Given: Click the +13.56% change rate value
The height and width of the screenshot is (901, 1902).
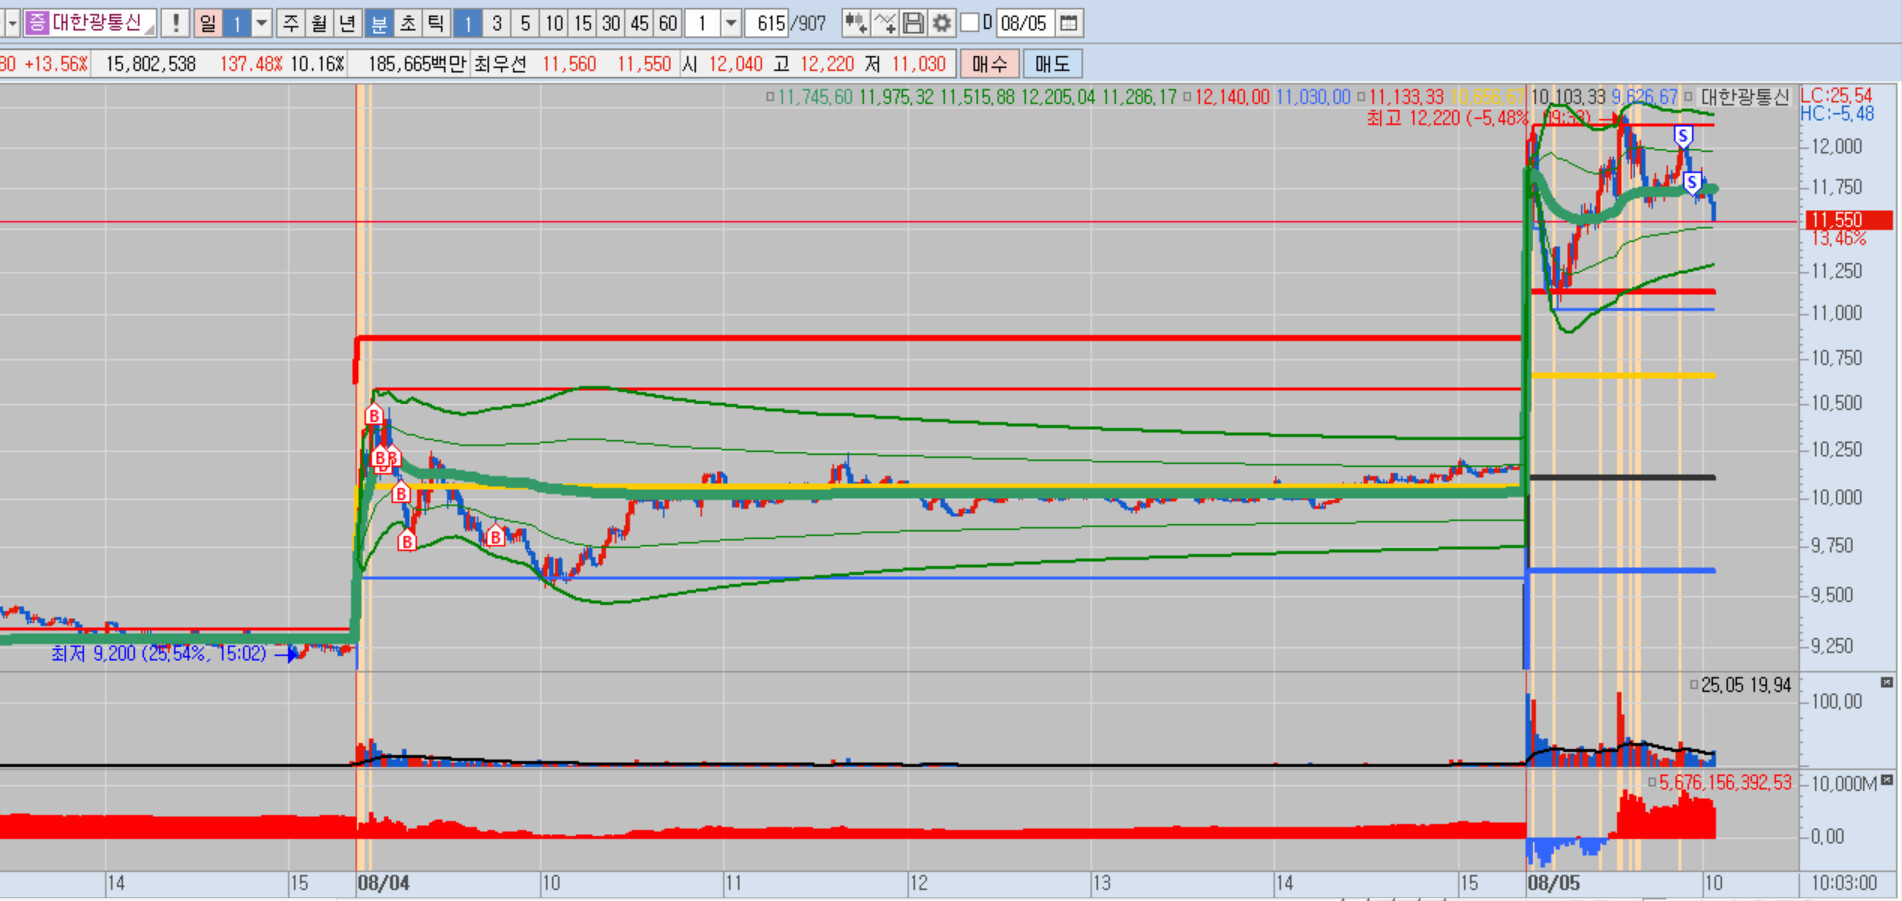Looking at the screenshot, I should [x=56, y=64].
